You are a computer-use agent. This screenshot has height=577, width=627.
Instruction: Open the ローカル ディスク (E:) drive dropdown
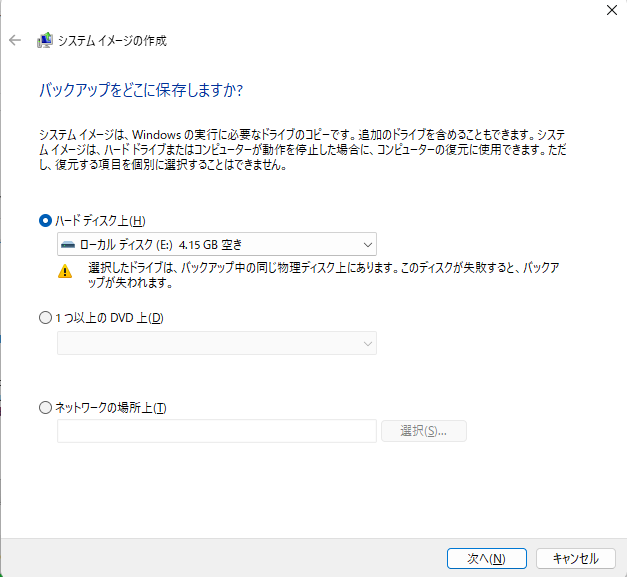tap(217, 244)
